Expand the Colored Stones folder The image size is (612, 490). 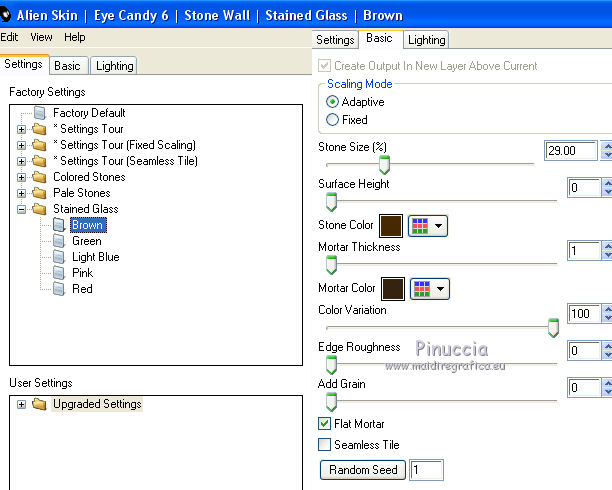[21, 177]
